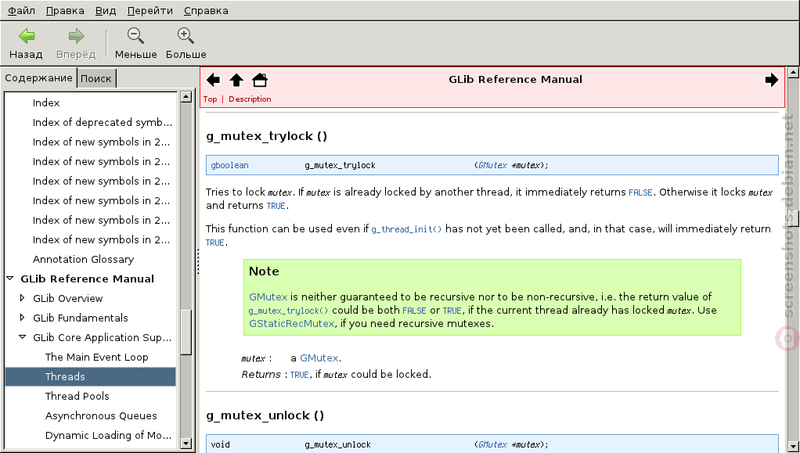Open Dynamic Loading of Modules entry
The width and height of the screenshot is (800, 453).
pyautogui.click(x=108, y=435)
